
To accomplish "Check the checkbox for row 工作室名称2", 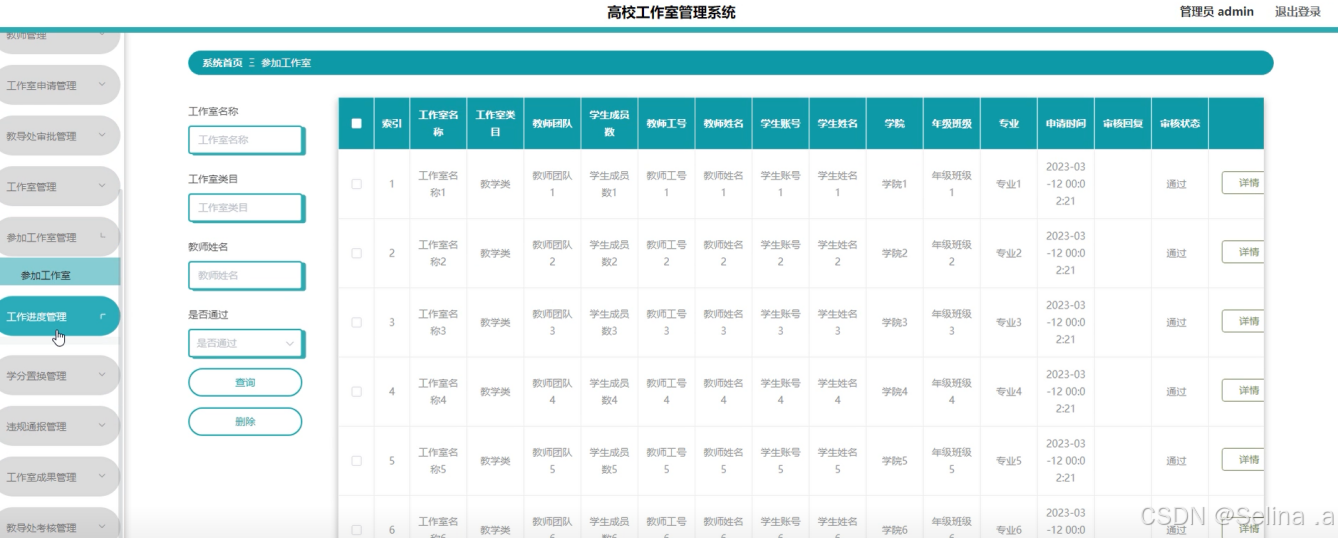I will 356,253.
